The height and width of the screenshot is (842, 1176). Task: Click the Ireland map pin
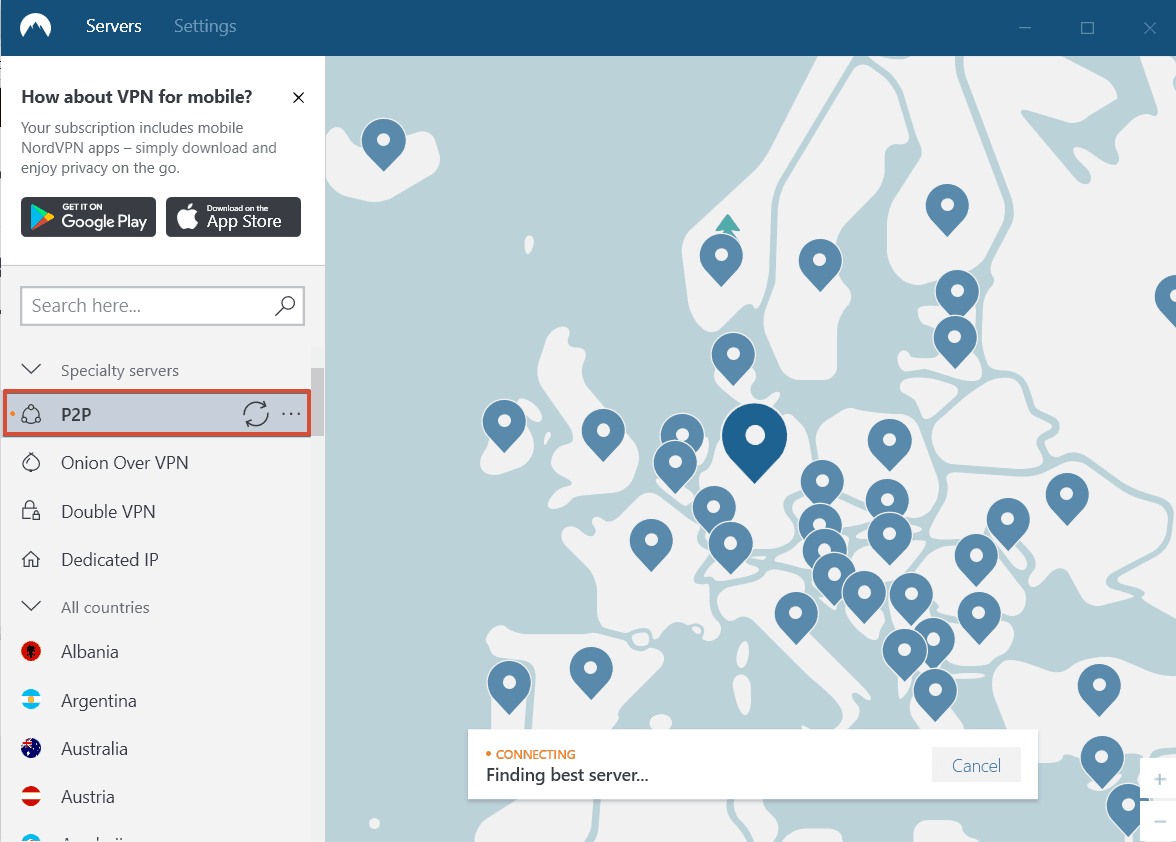(504, 425)
